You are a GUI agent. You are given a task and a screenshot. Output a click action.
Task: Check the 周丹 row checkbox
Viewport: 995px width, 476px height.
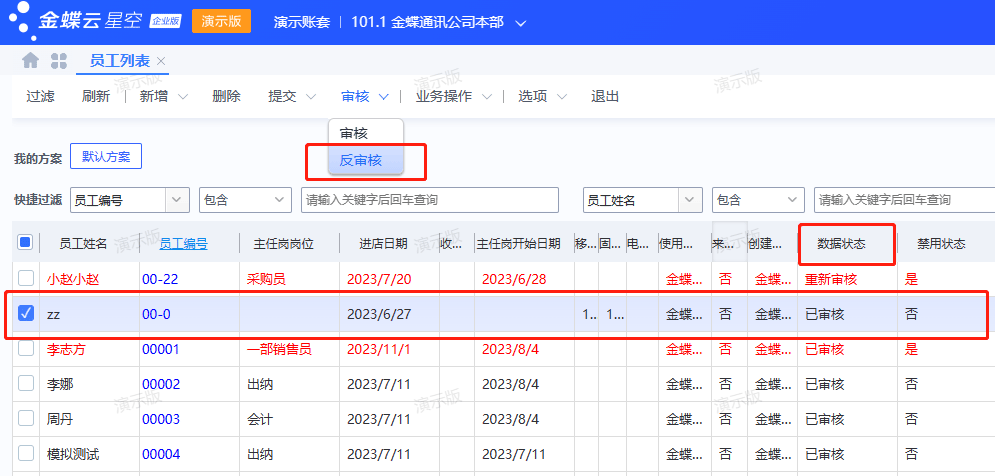tap(25, 418)
